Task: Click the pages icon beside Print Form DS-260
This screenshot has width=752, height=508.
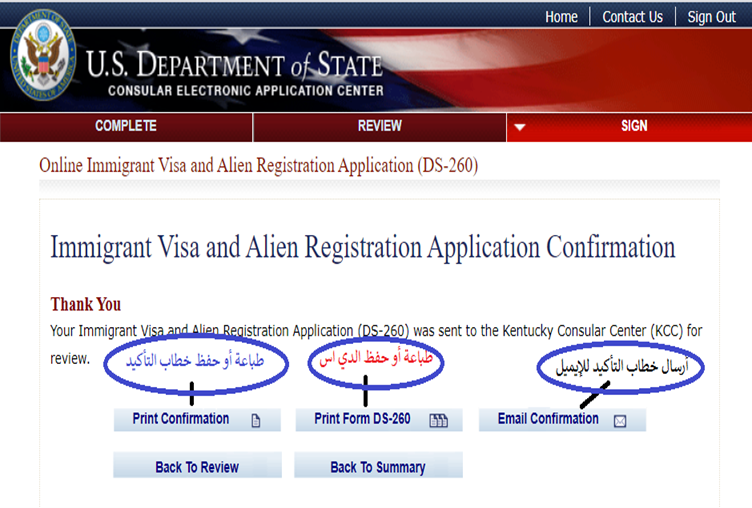Action: point(438,421)
